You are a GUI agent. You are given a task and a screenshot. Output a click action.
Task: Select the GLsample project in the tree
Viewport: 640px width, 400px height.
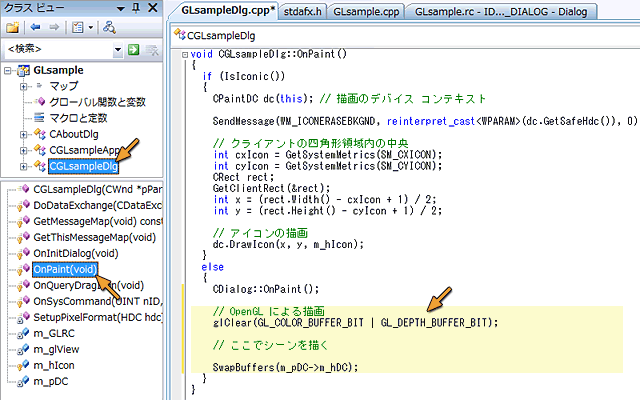click(58, 70)
